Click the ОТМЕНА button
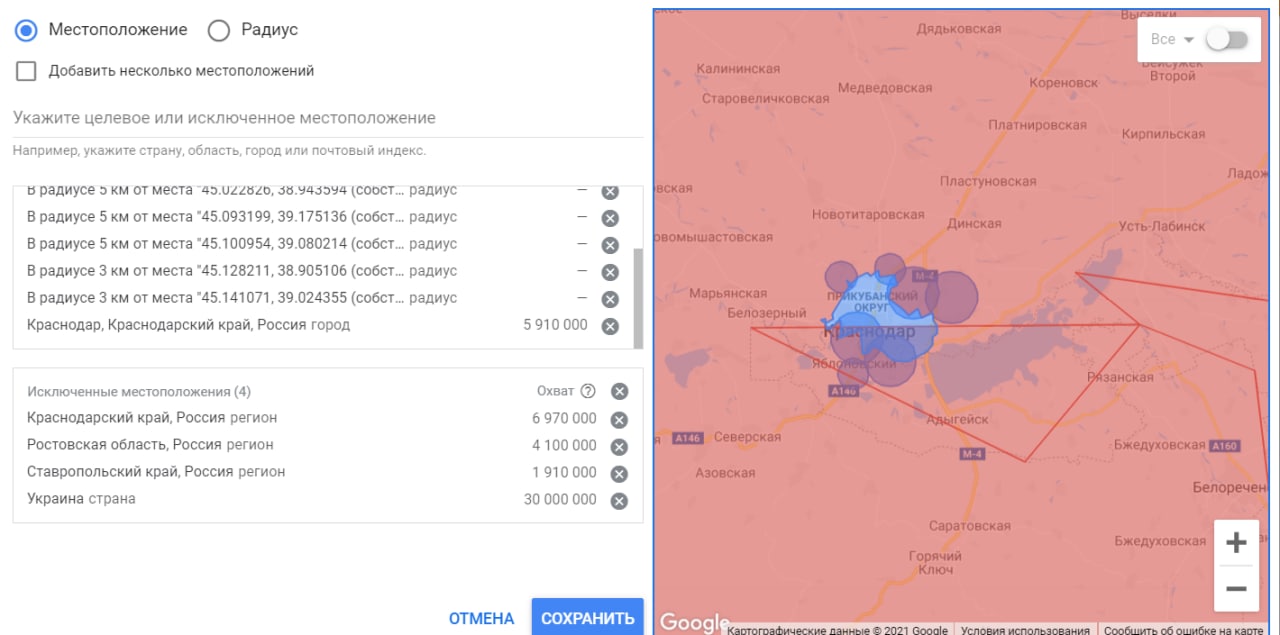Image resolution: width=1280 pixels, height=635 pixels. point(481,619)
